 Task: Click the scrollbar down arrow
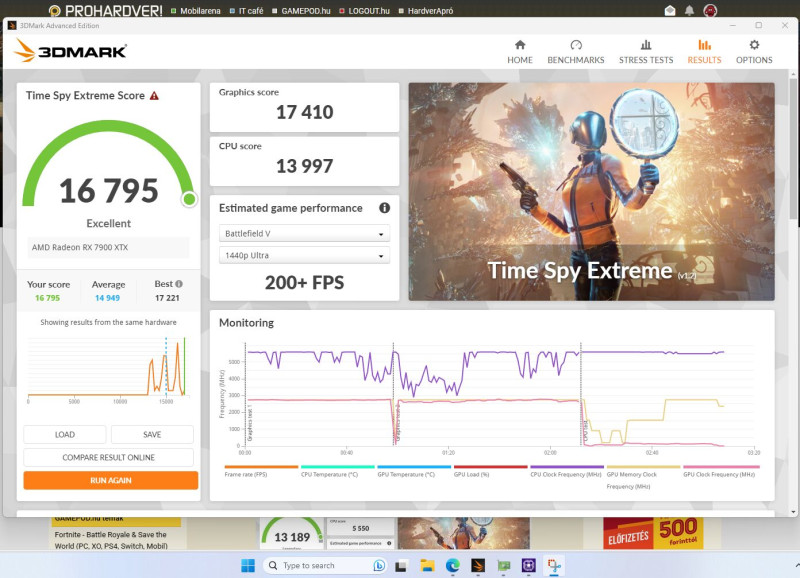point(793,512)
